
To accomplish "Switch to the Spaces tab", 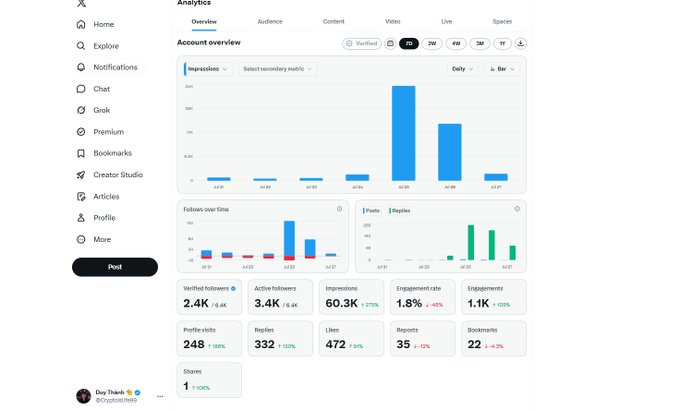I will [502, 22].
